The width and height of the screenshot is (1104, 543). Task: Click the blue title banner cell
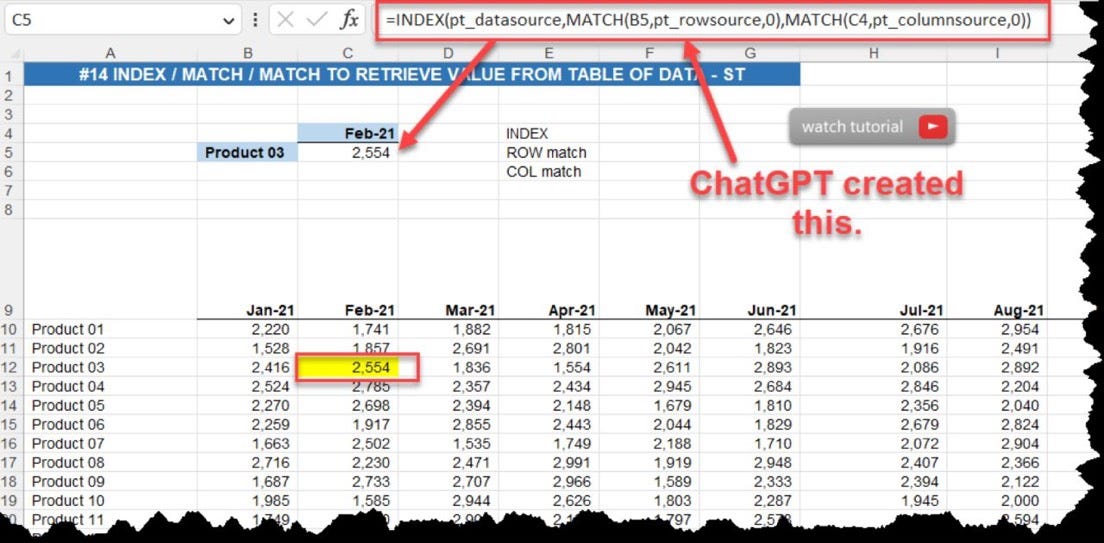[412, 75]
